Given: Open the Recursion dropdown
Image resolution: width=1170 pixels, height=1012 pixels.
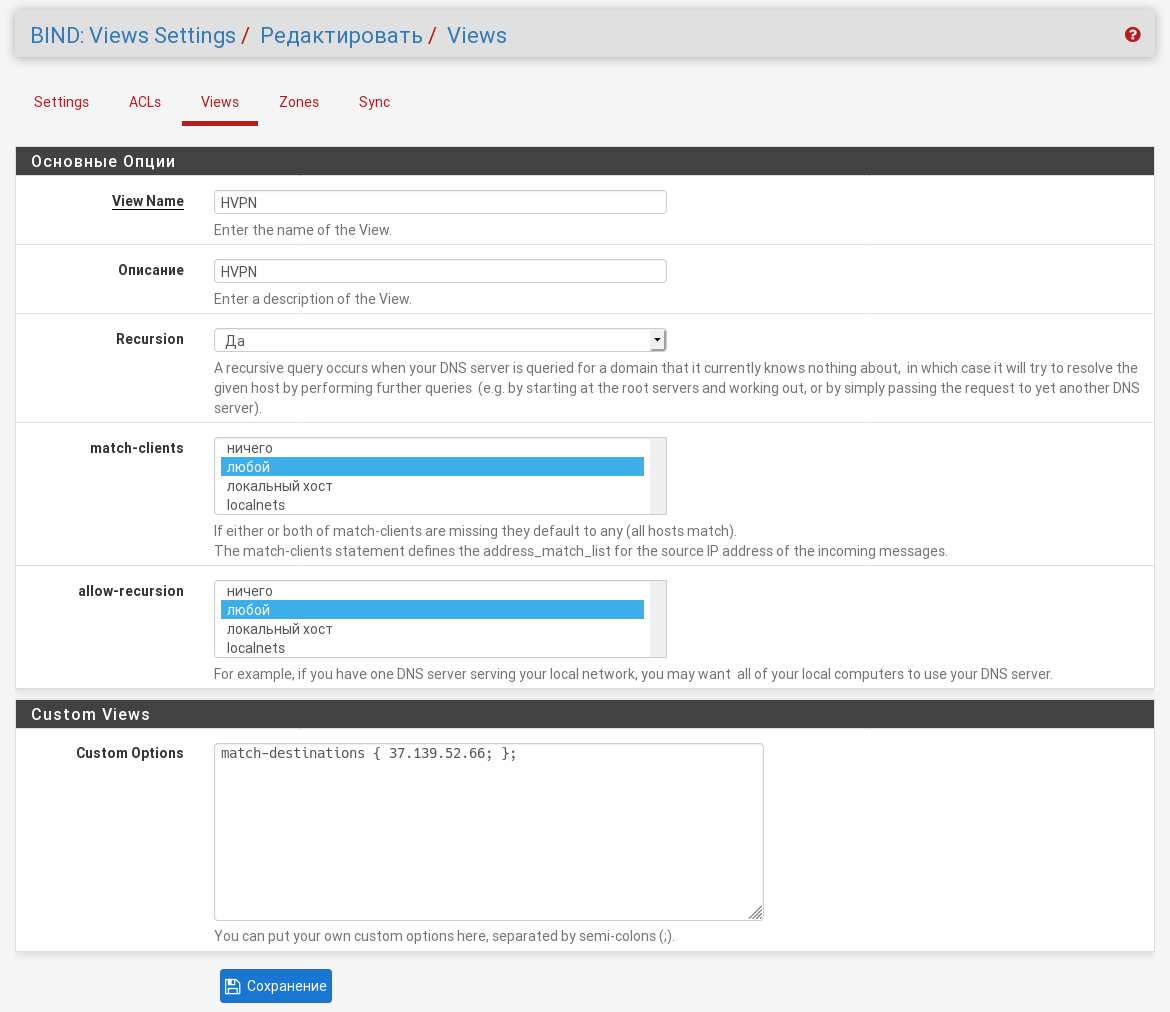Looking at the screenshot, I should tap(440, 340).
